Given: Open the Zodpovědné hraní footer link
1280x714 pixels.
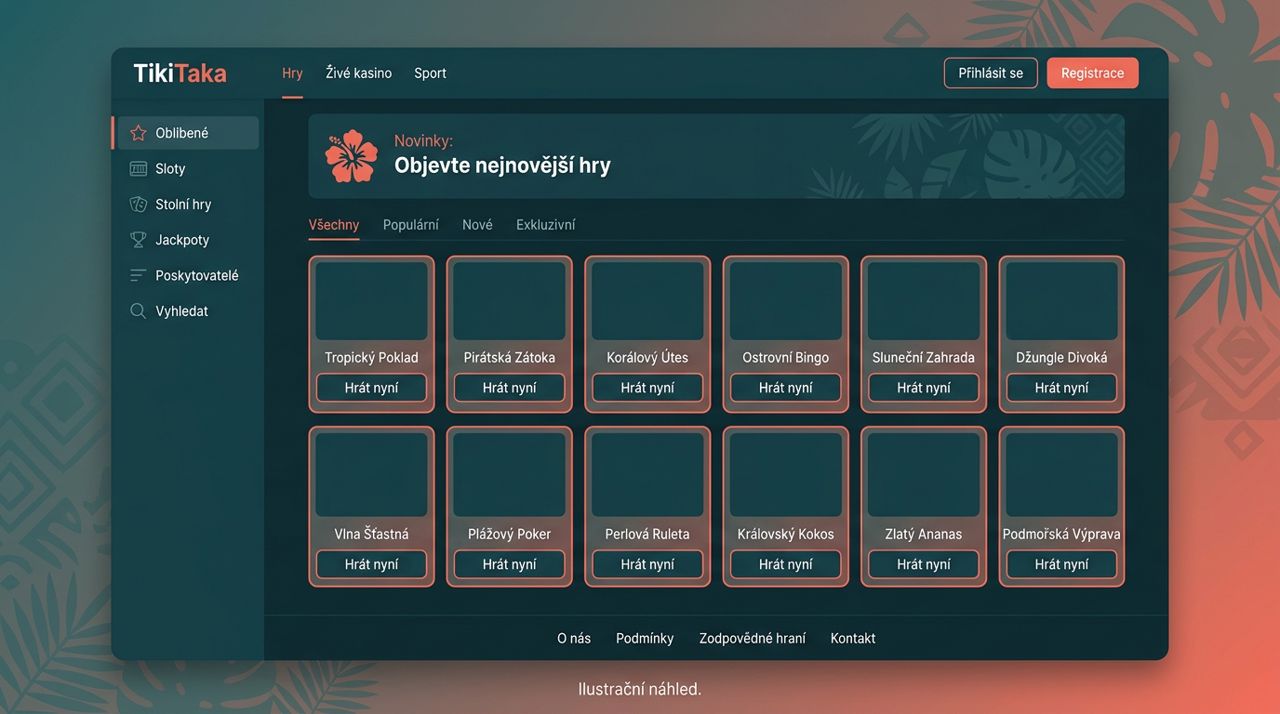Looking at the screenshot, I should click(752, 638).
